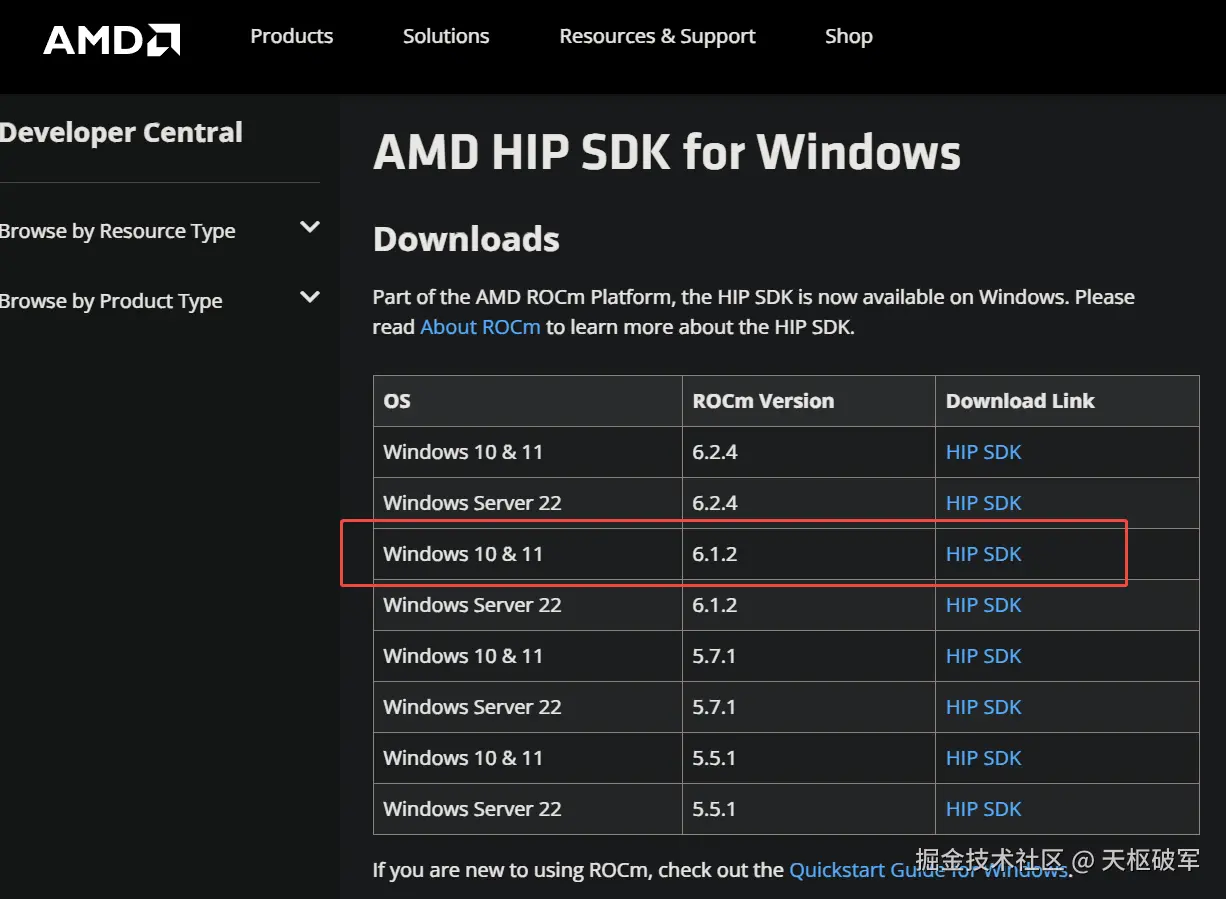Screen dimensions: 1226x899
Task: Open Resources & Support menu
Action: coord(657,37)
